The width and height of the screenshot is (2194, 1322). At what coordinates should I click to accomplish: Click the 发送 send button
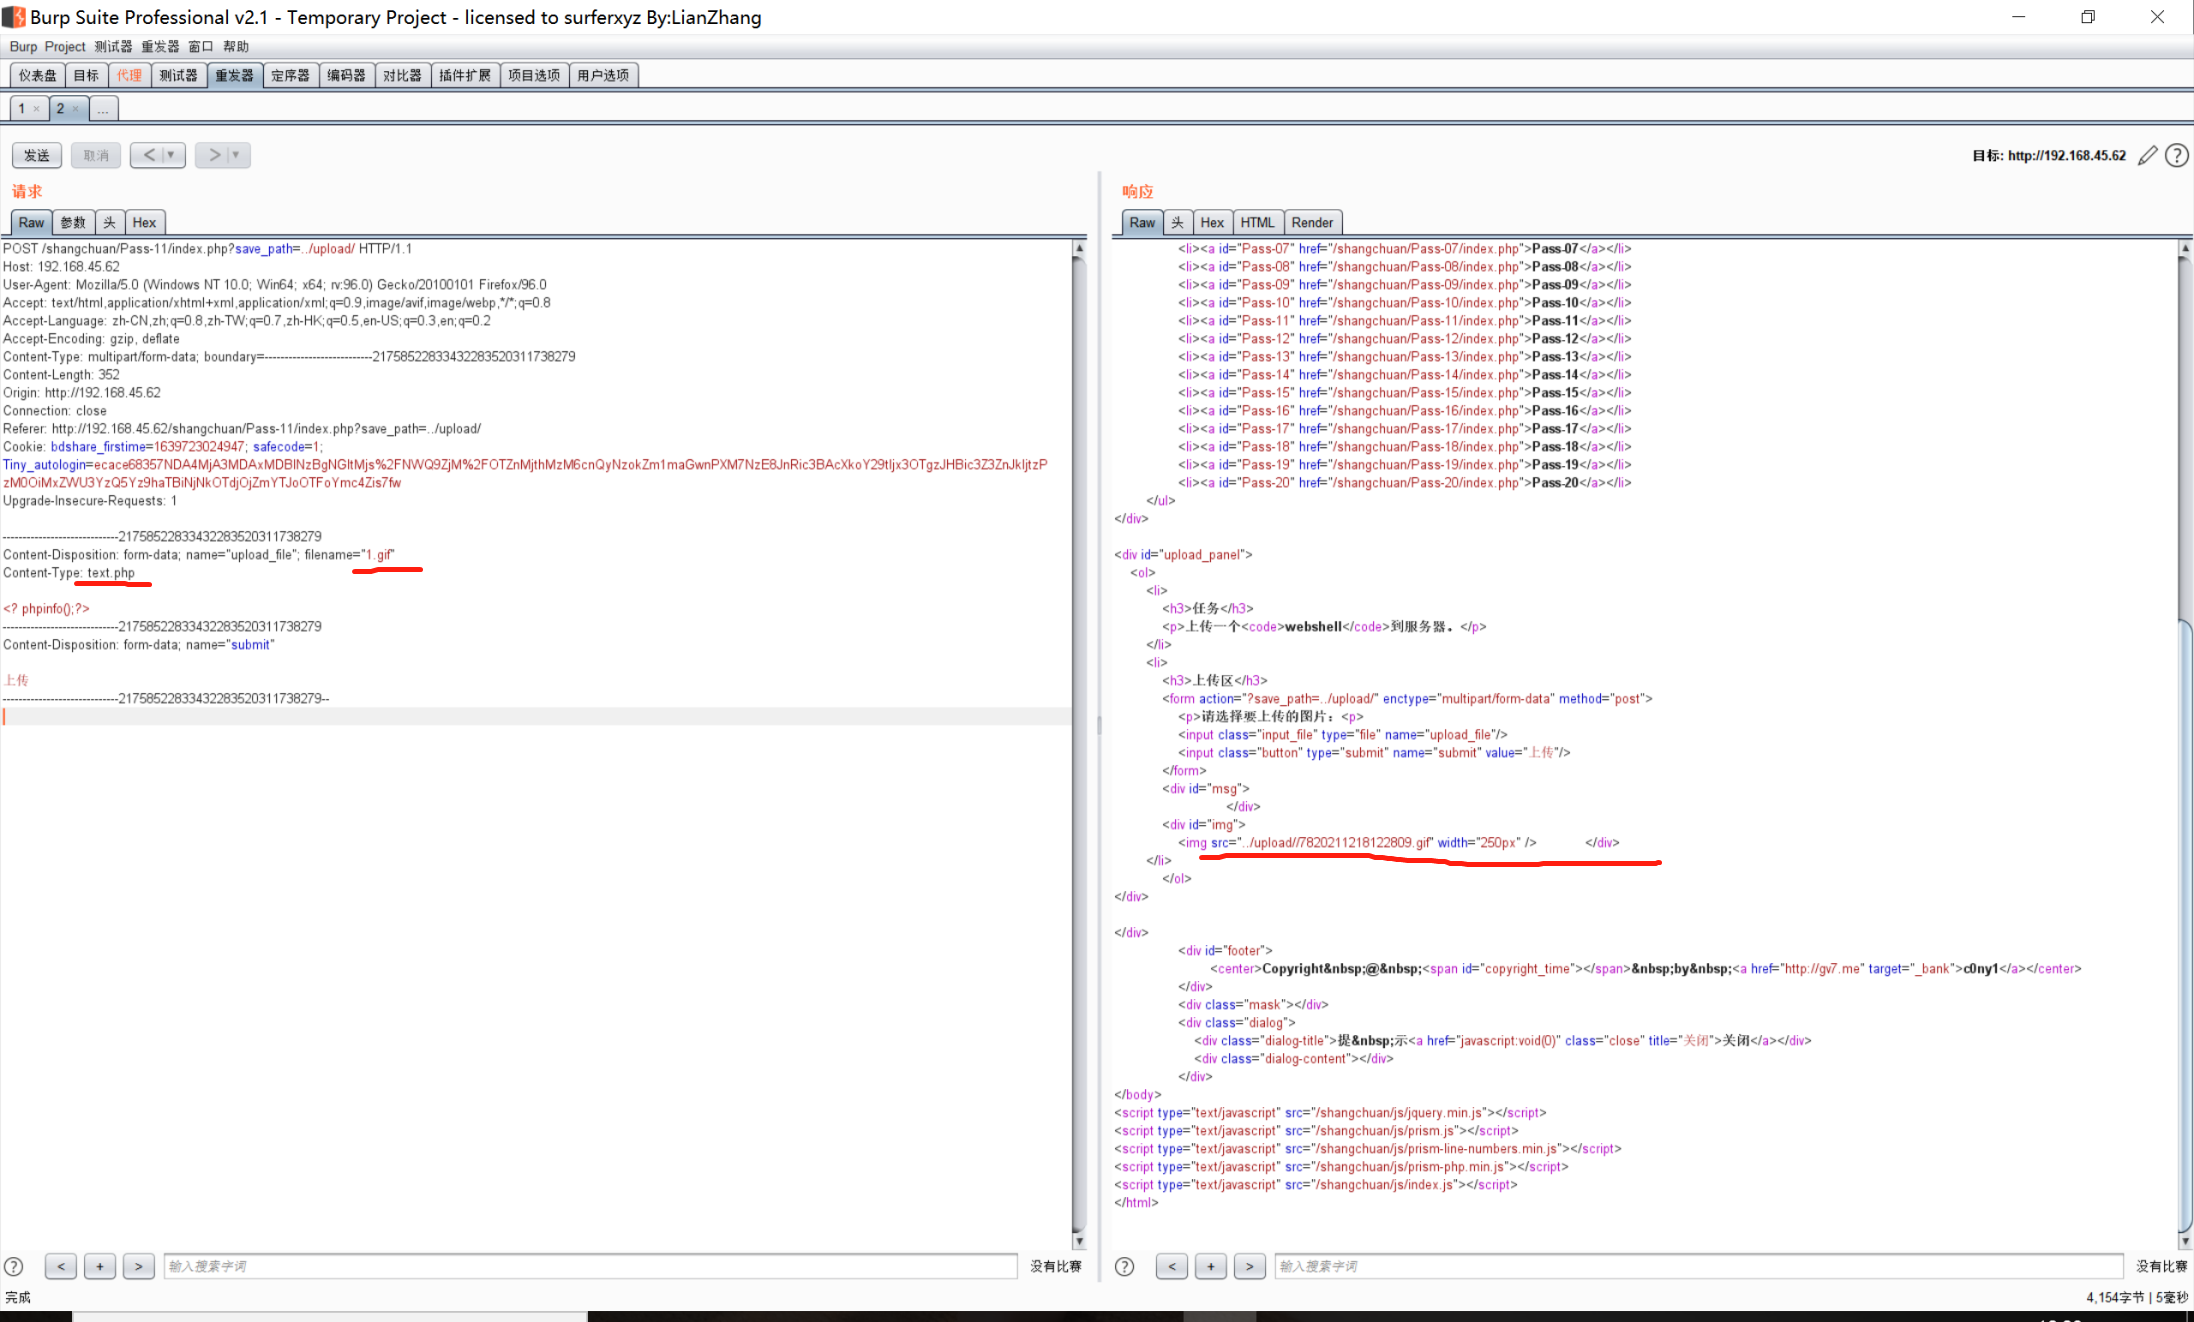[x=37, y=155]
